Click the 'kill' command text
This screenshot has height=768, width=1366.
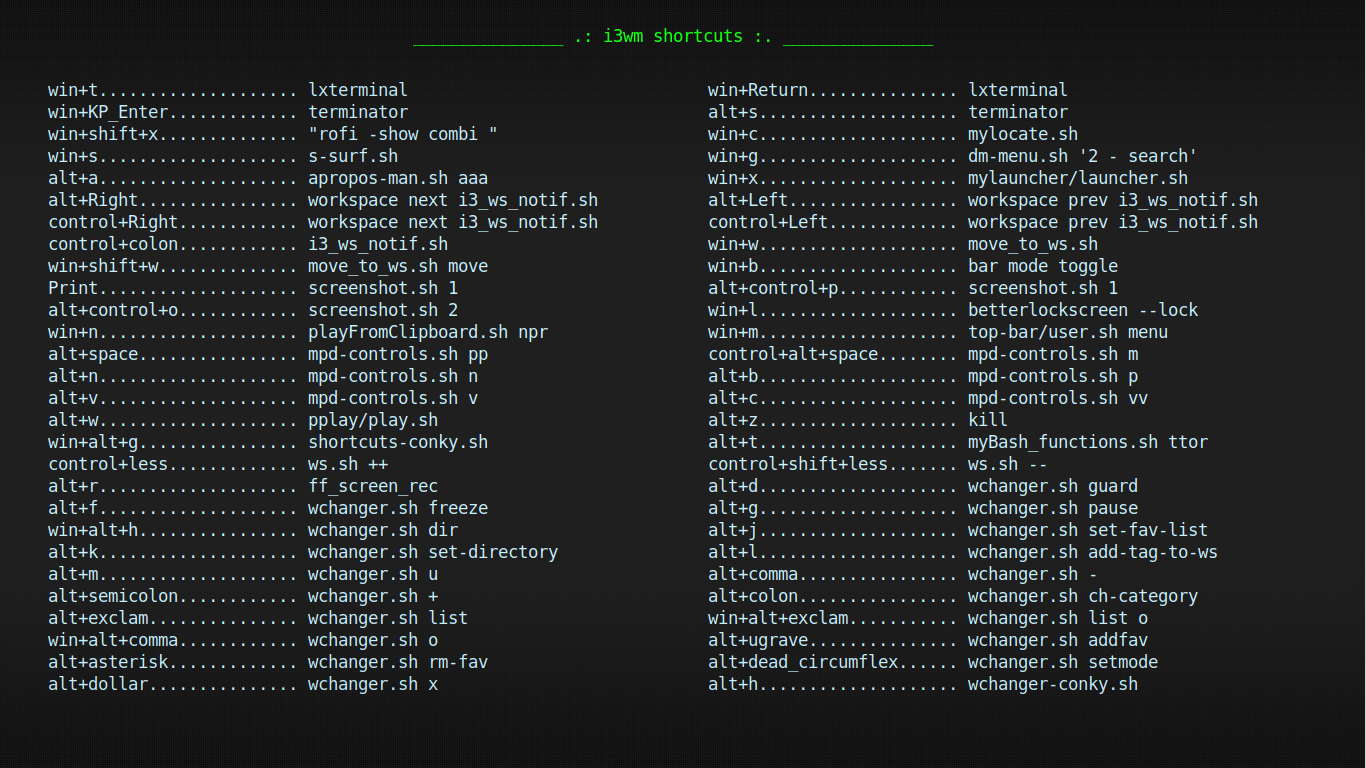(988, 420)
